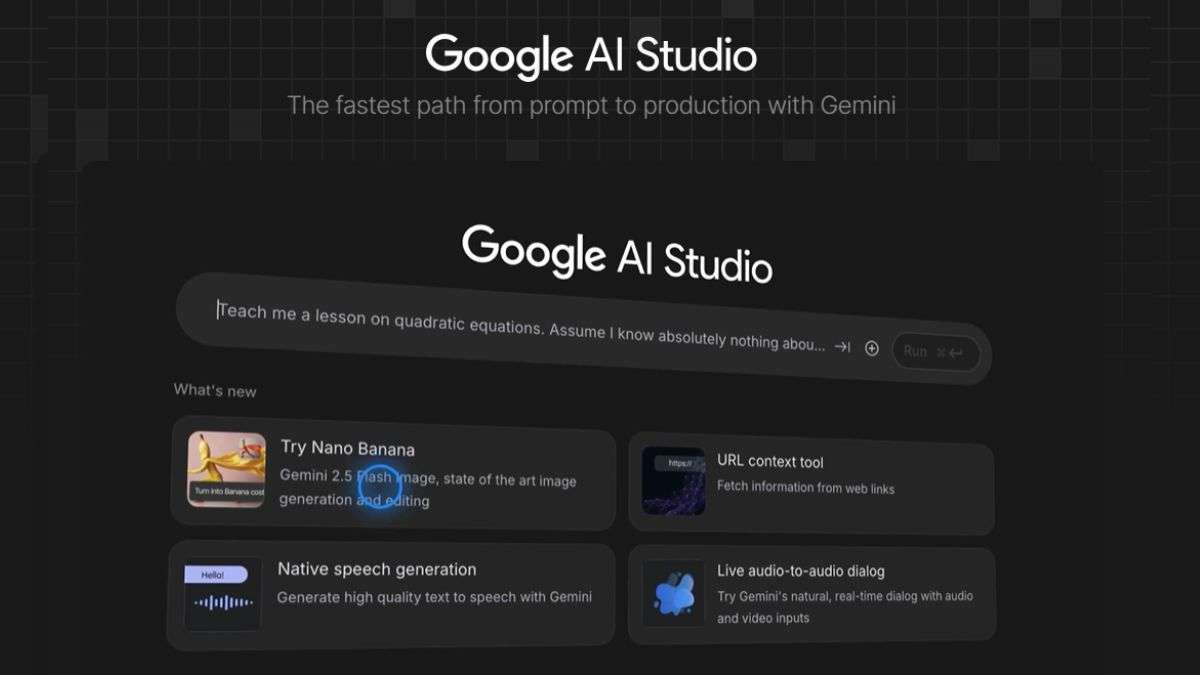1200x675 pixels.
Task: Click into the quadratic equations prompt field
Action: click(520, 327)
